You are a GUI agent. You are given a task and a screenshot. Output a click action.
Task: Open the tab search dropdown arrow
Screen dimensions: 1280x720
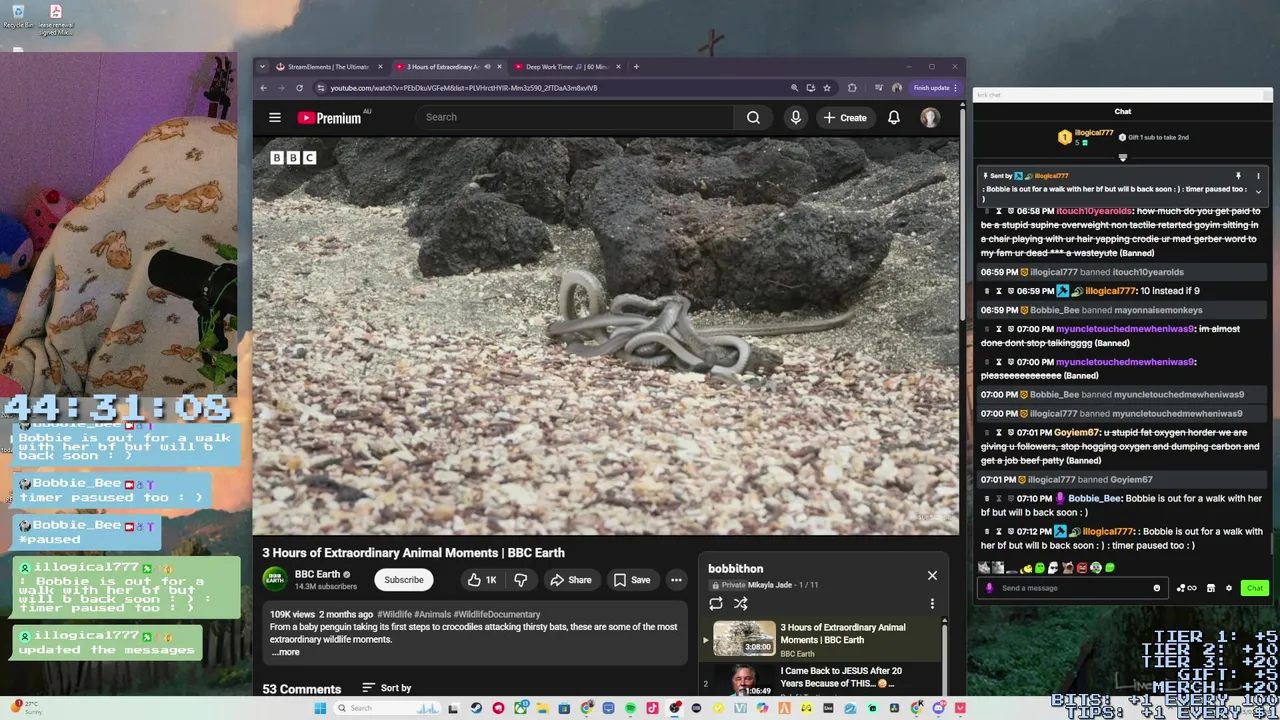coord(262,67)
